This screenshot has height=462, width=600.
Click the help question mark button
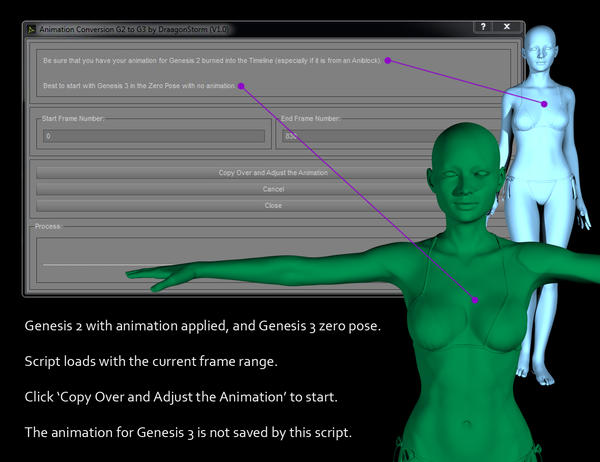(x=483, y=27)
